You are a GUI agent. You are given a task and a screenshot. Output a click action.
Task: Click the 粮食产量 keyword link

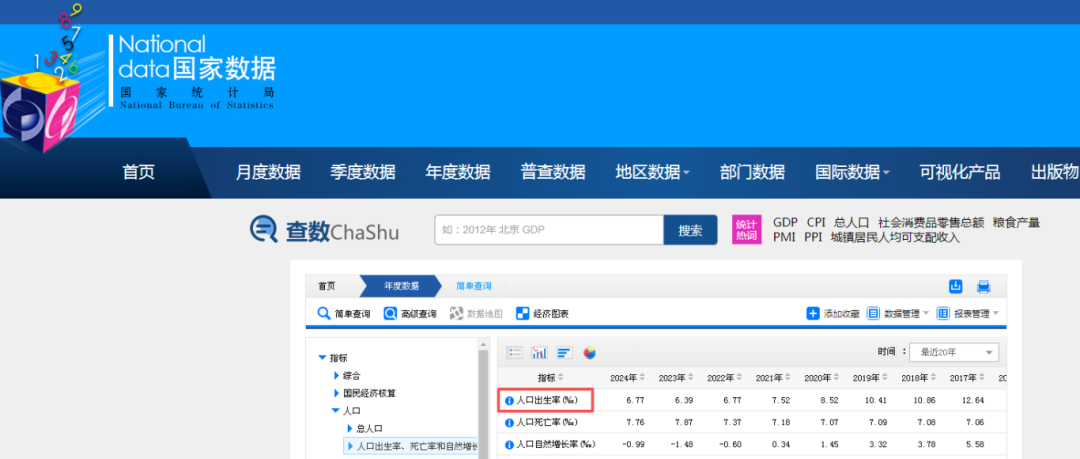(1017, 223)
